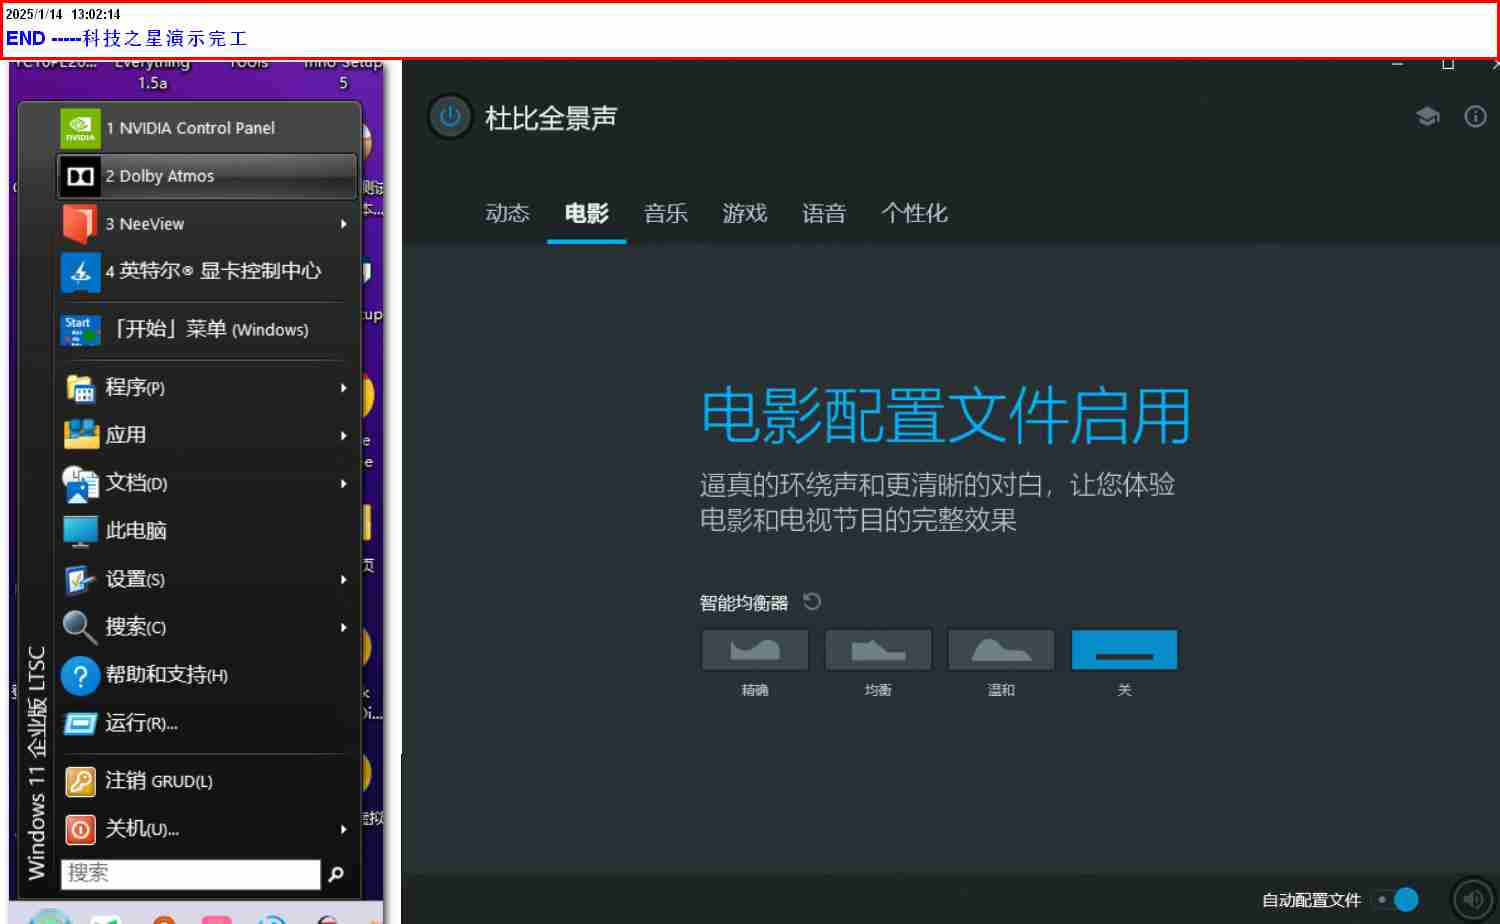Click the search magnifier button beside the box
The width and height of the screenshot is (1500, 924).
(337, 874)
